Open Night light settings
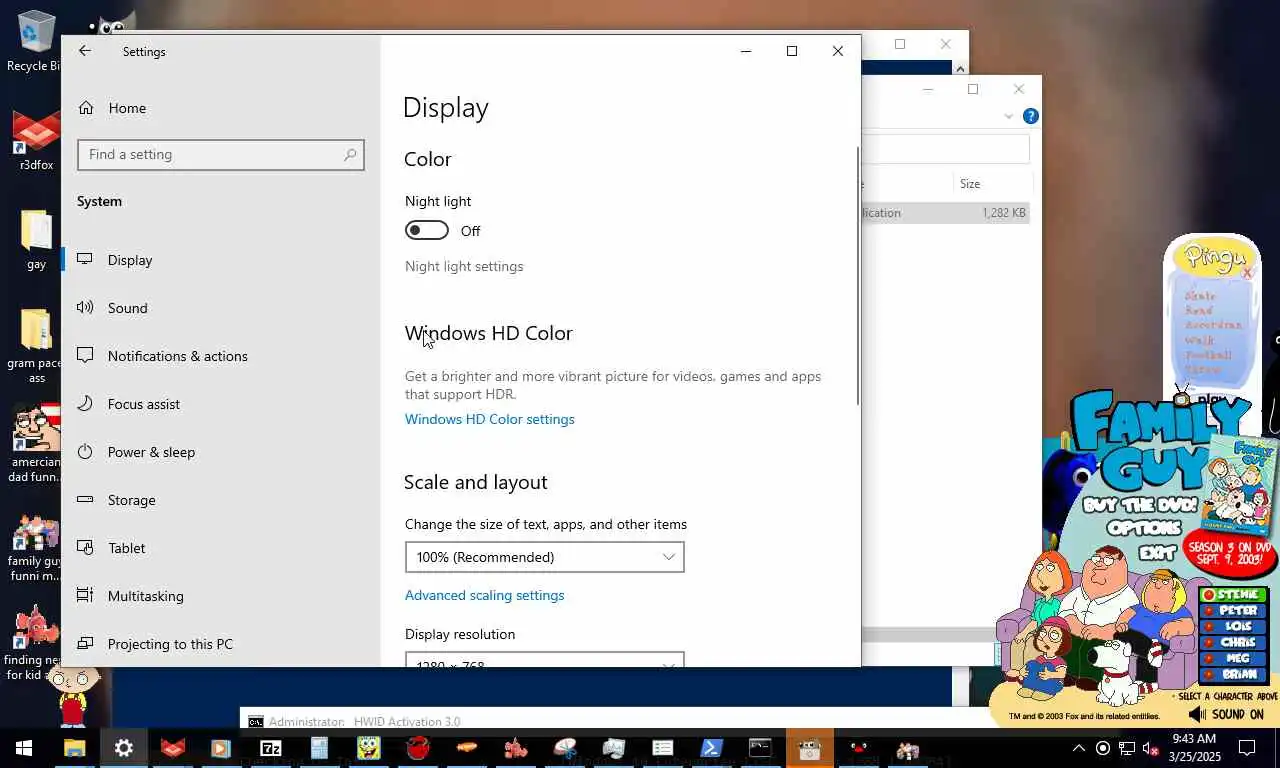 (464, 266)
